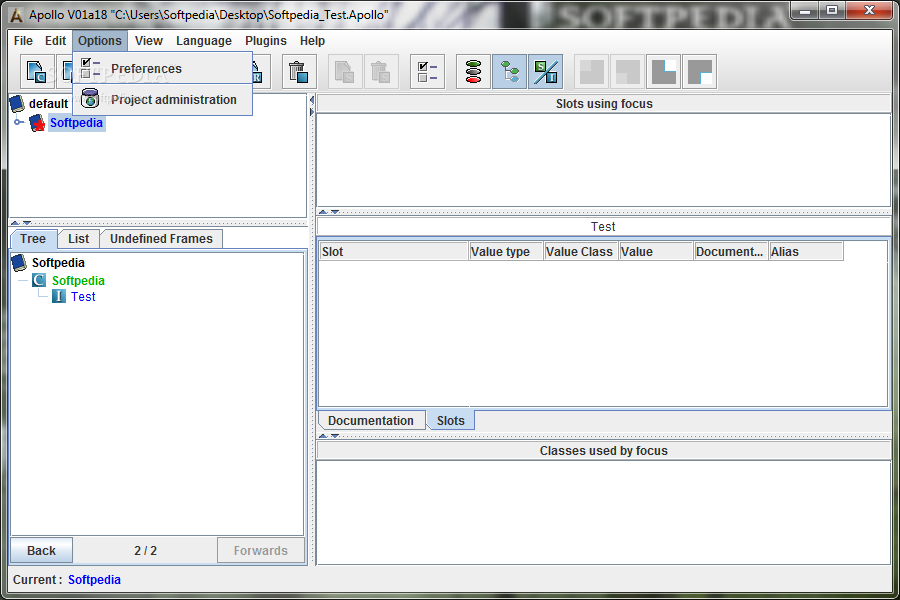Image resolution: width=900 pixels, height=600 pixels.
Task: Select default knowledge base
Action: (x=48, y=103)
